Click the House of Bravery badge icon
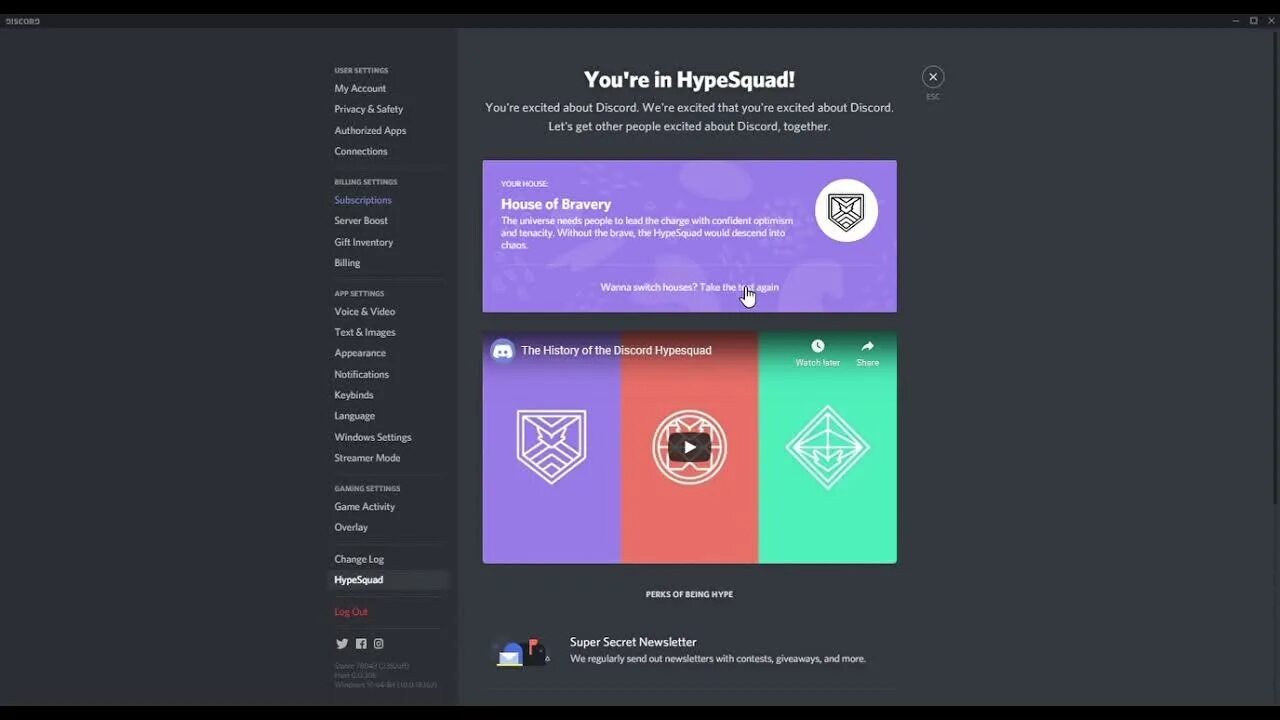Viewport: 1280px width, 720px height. pos(846,211)
